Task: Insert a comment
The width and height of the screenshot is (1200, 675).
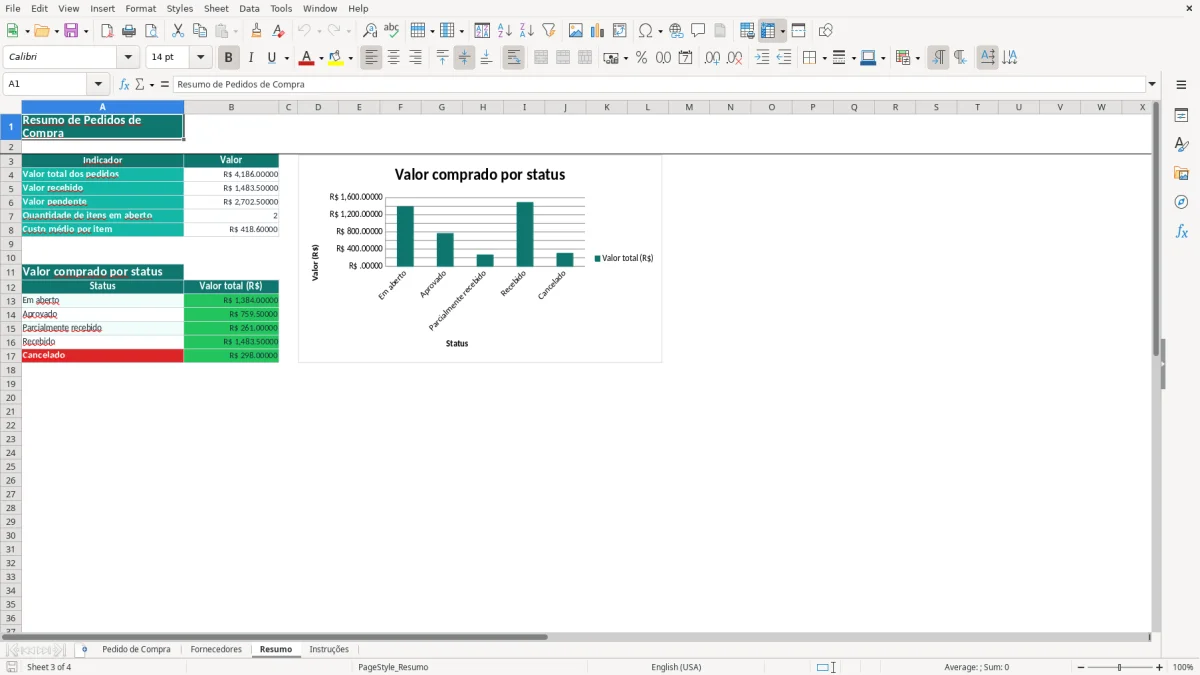Action: [698, 31]
